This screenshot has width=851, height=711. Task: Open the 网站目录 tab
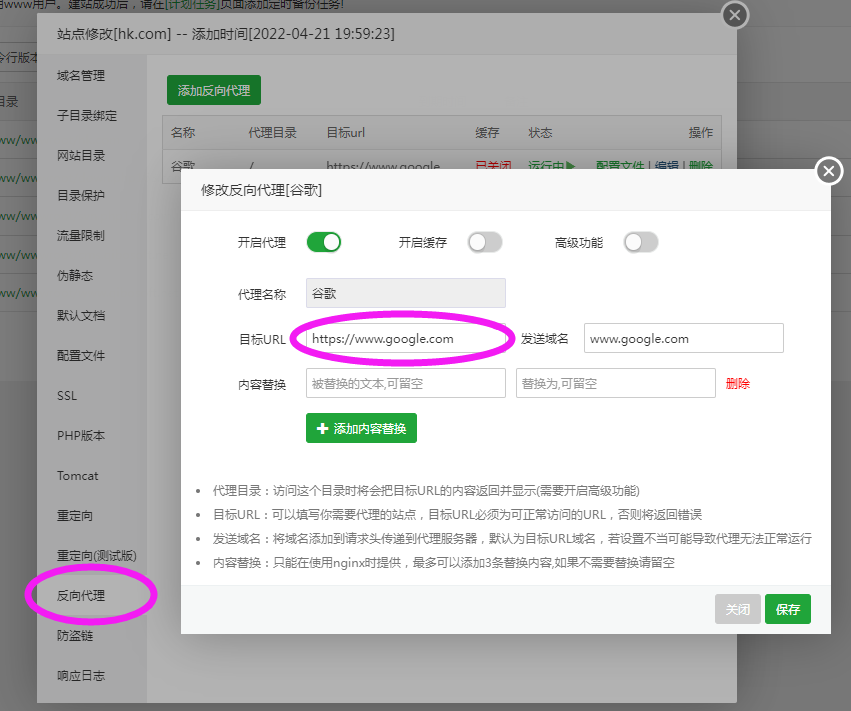[x=81, y=156]
